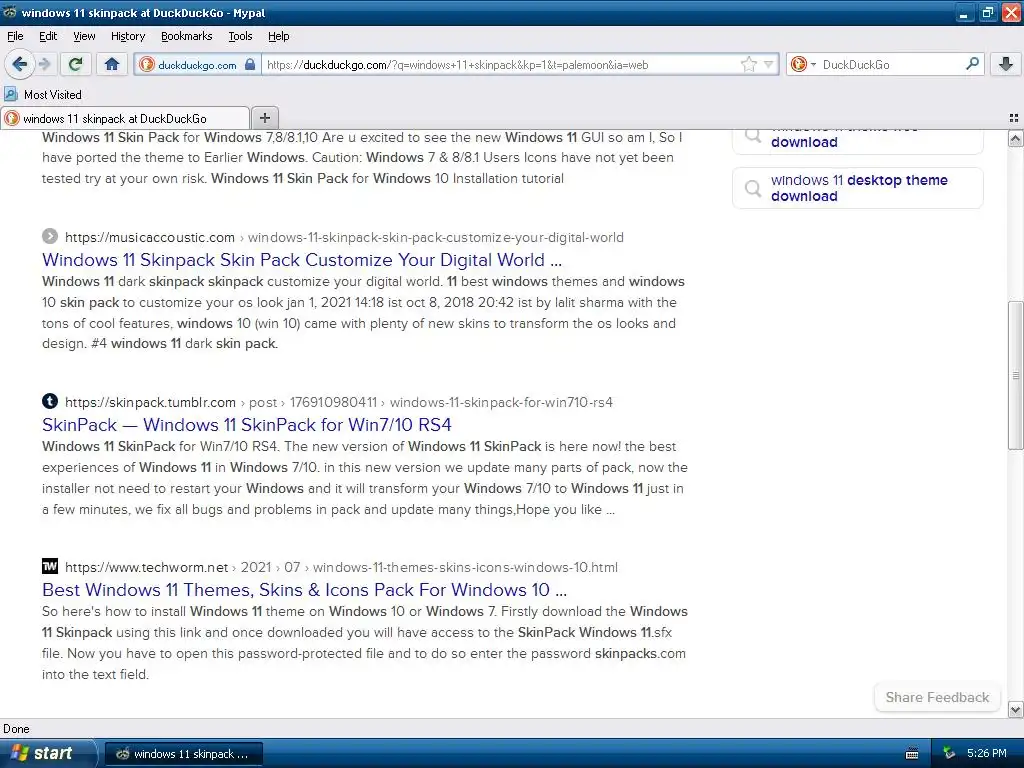Viewport: 1024px width, 768px height.
Task: Open the Help menu
Action: tap(278, 36)
